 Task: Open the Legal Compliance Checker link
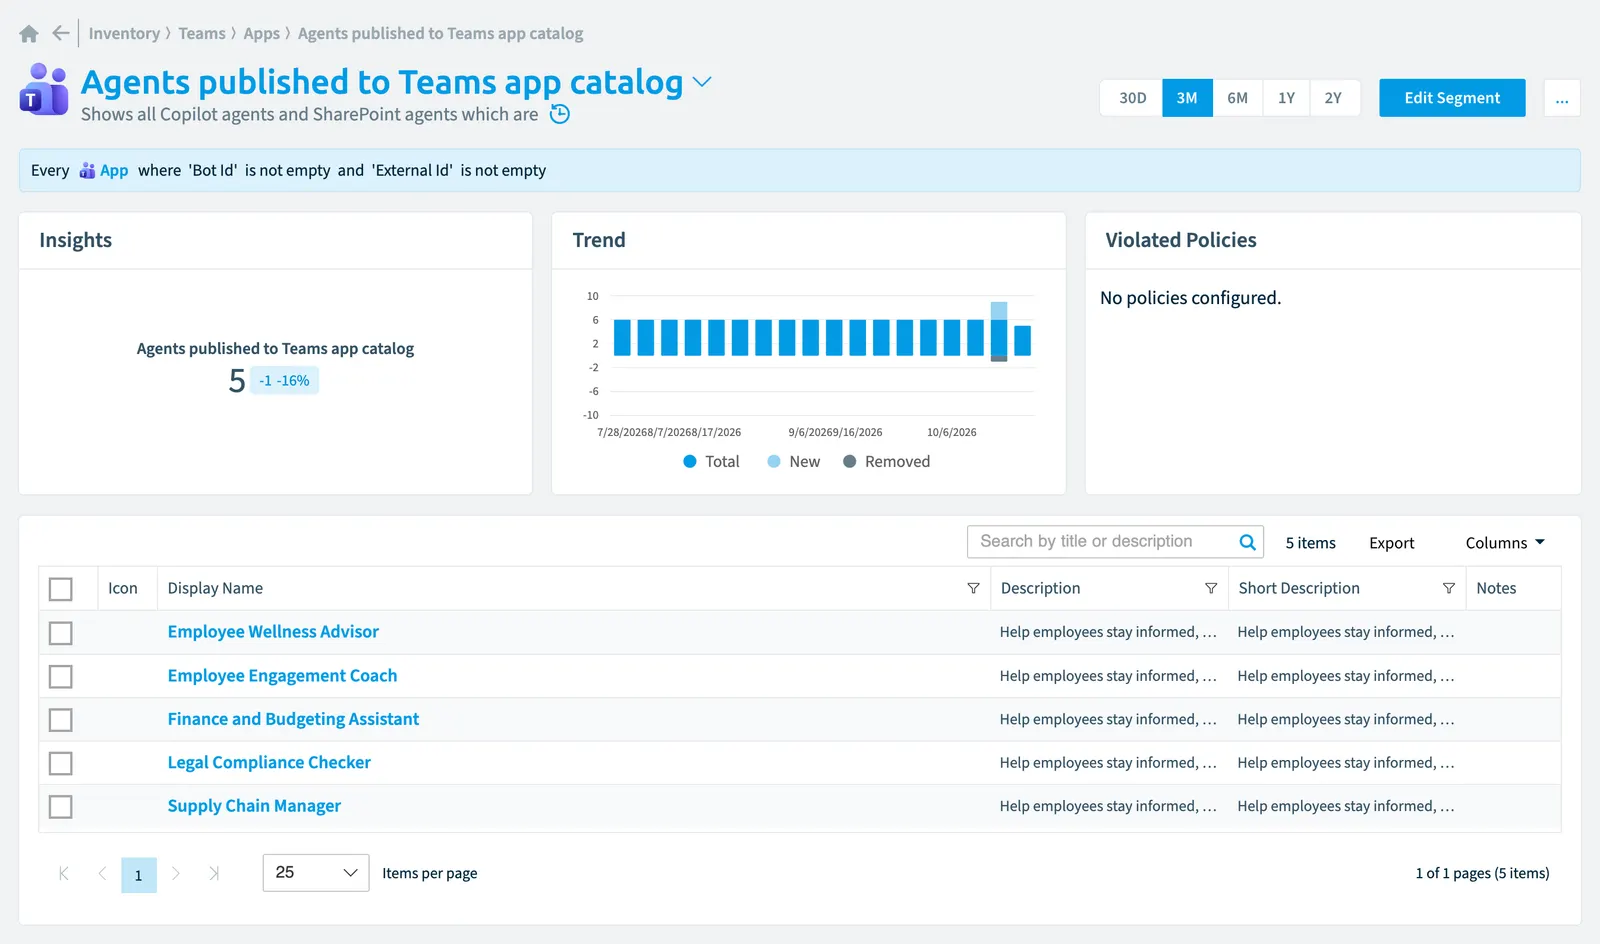point(269,762)
